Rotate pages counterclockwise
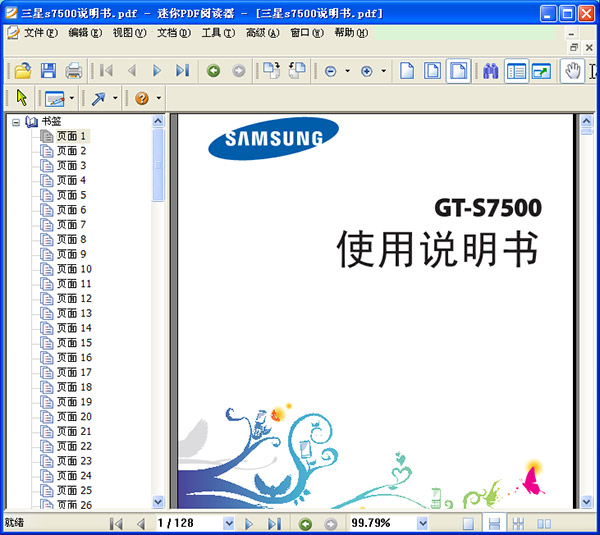Viewport: 600px width, 535px height. [297, 71]
